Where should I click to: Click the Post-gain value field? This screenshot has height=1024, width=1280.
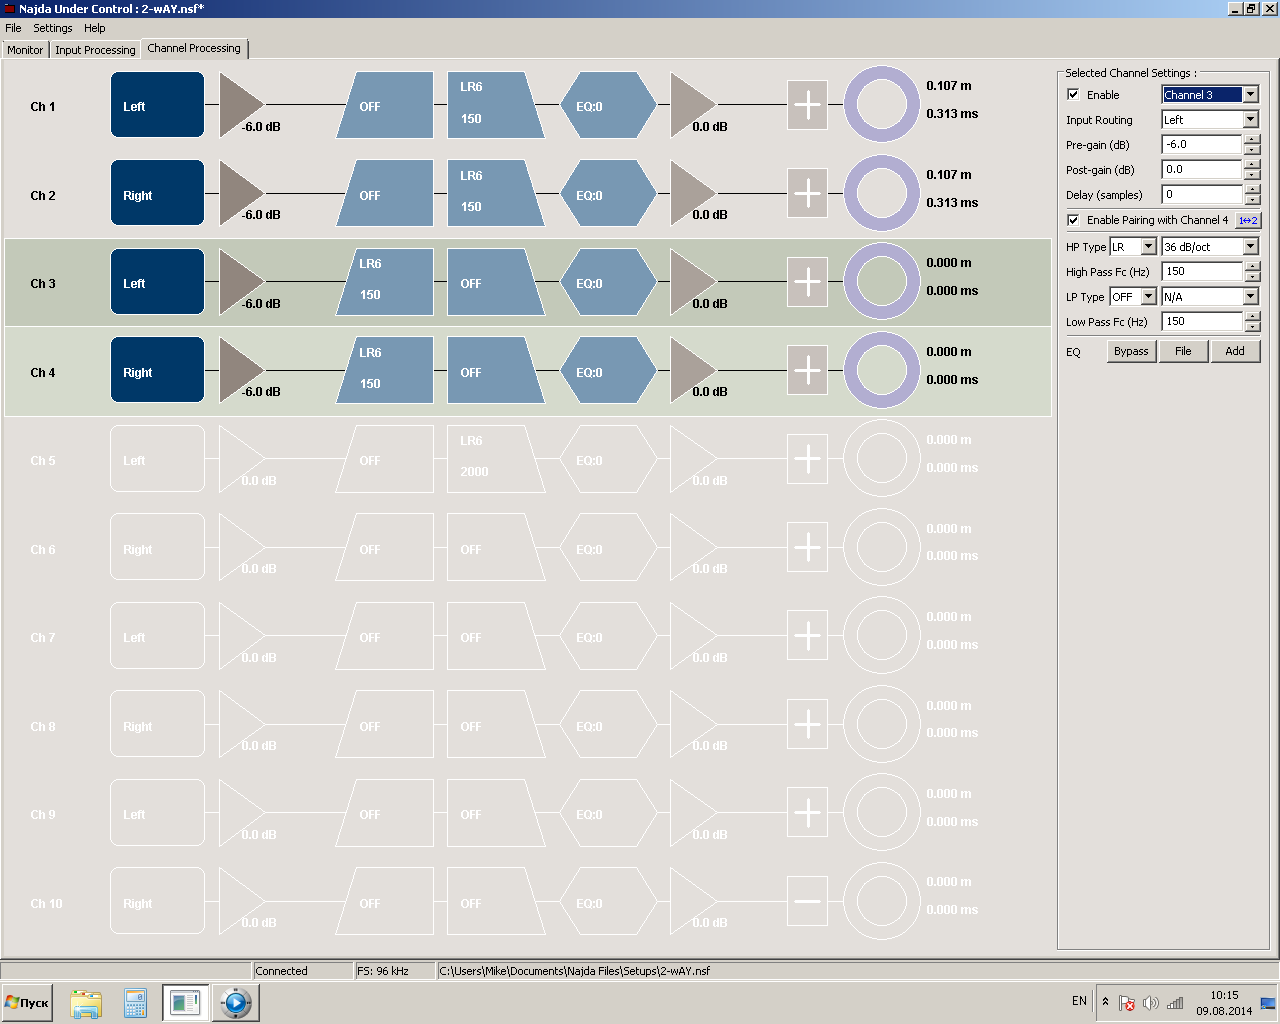[1202, 170]
